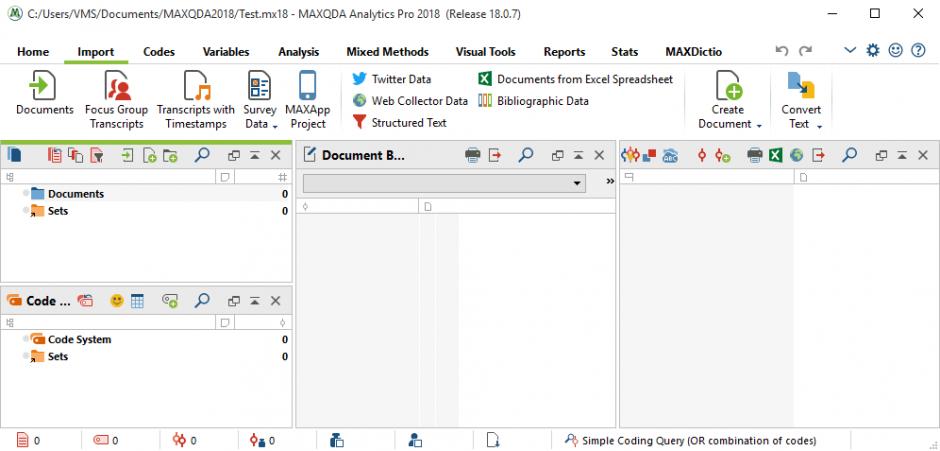The height and width of the screenshot is (451, 940).
Task: Click the Undo arrow
Action: click(x=782, y=50)
